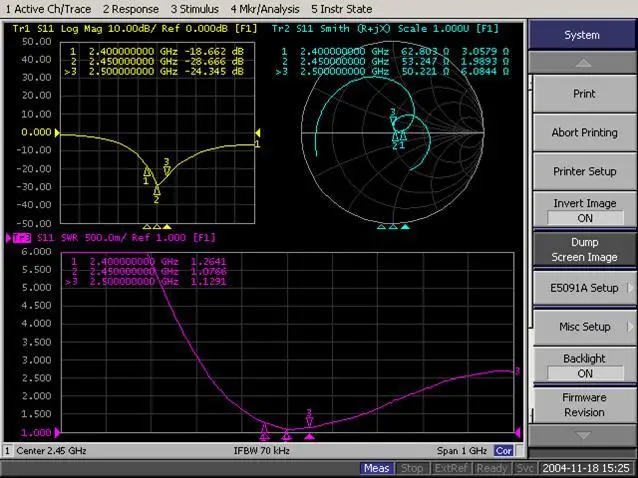Viewport: 638px width, 478px height.
Task: Expand the Misc Setup submenu
Action: pos(585,326)
